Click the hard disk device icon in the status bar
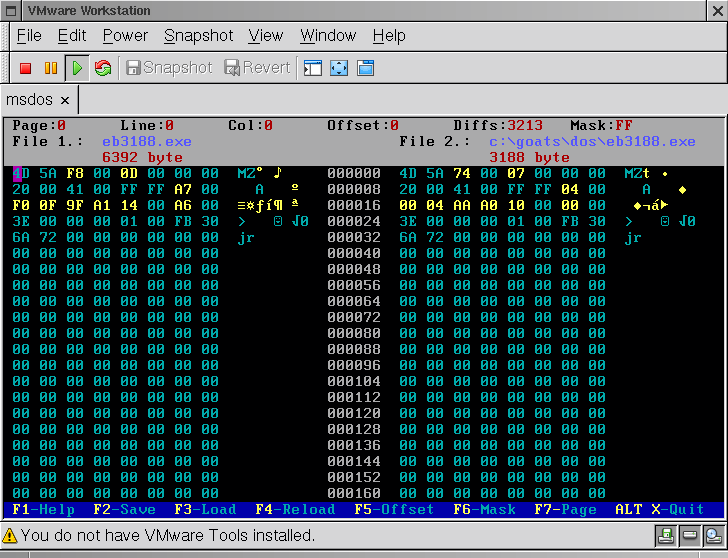The image size is (728, 558). (689, 536)
